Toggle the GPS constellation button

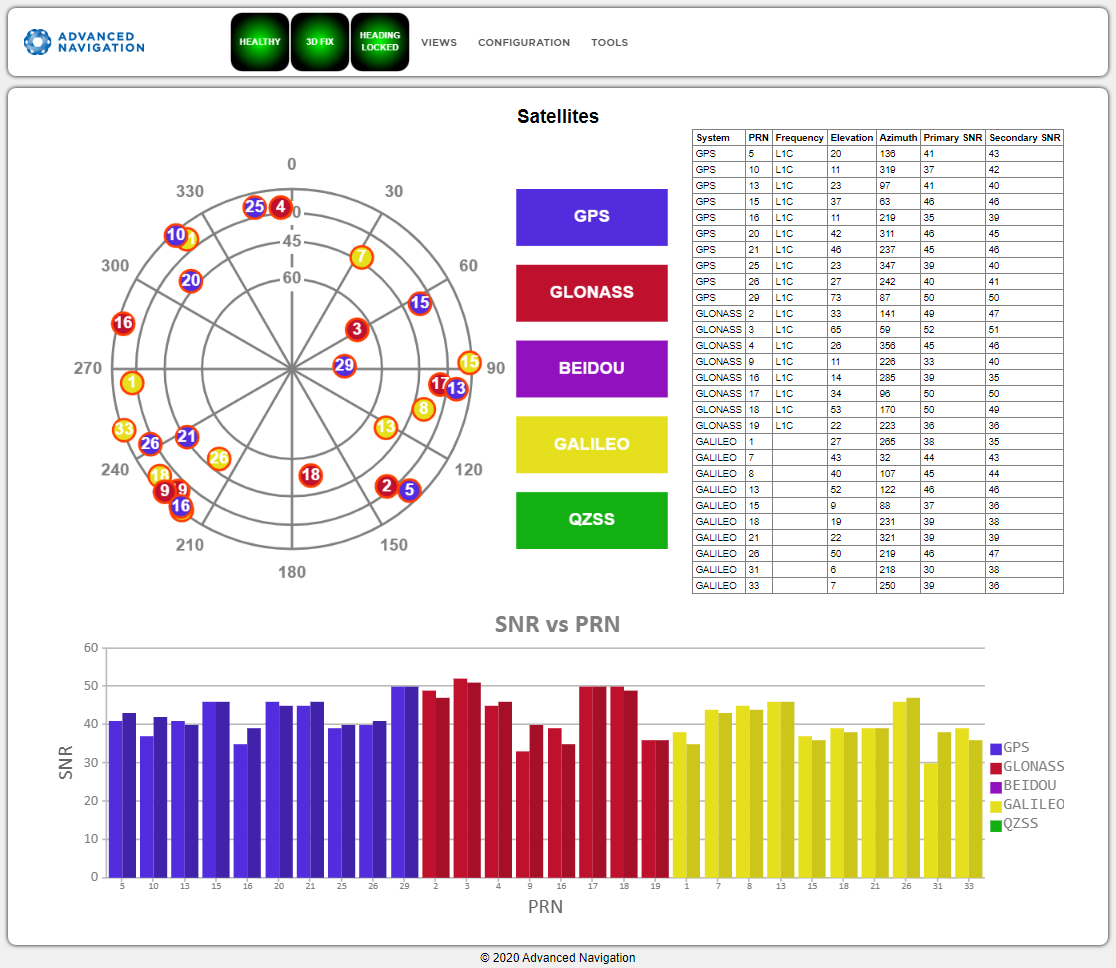click(591, 217)
